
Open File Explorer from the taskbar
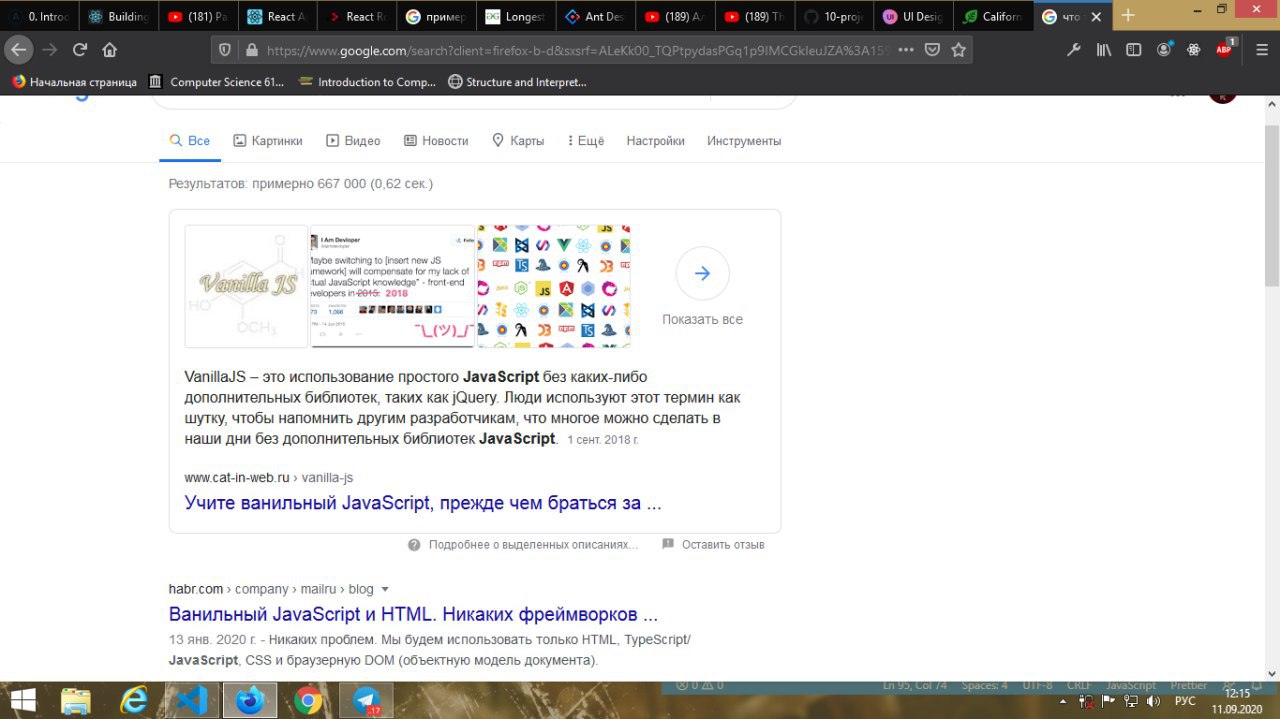[76, 700]
